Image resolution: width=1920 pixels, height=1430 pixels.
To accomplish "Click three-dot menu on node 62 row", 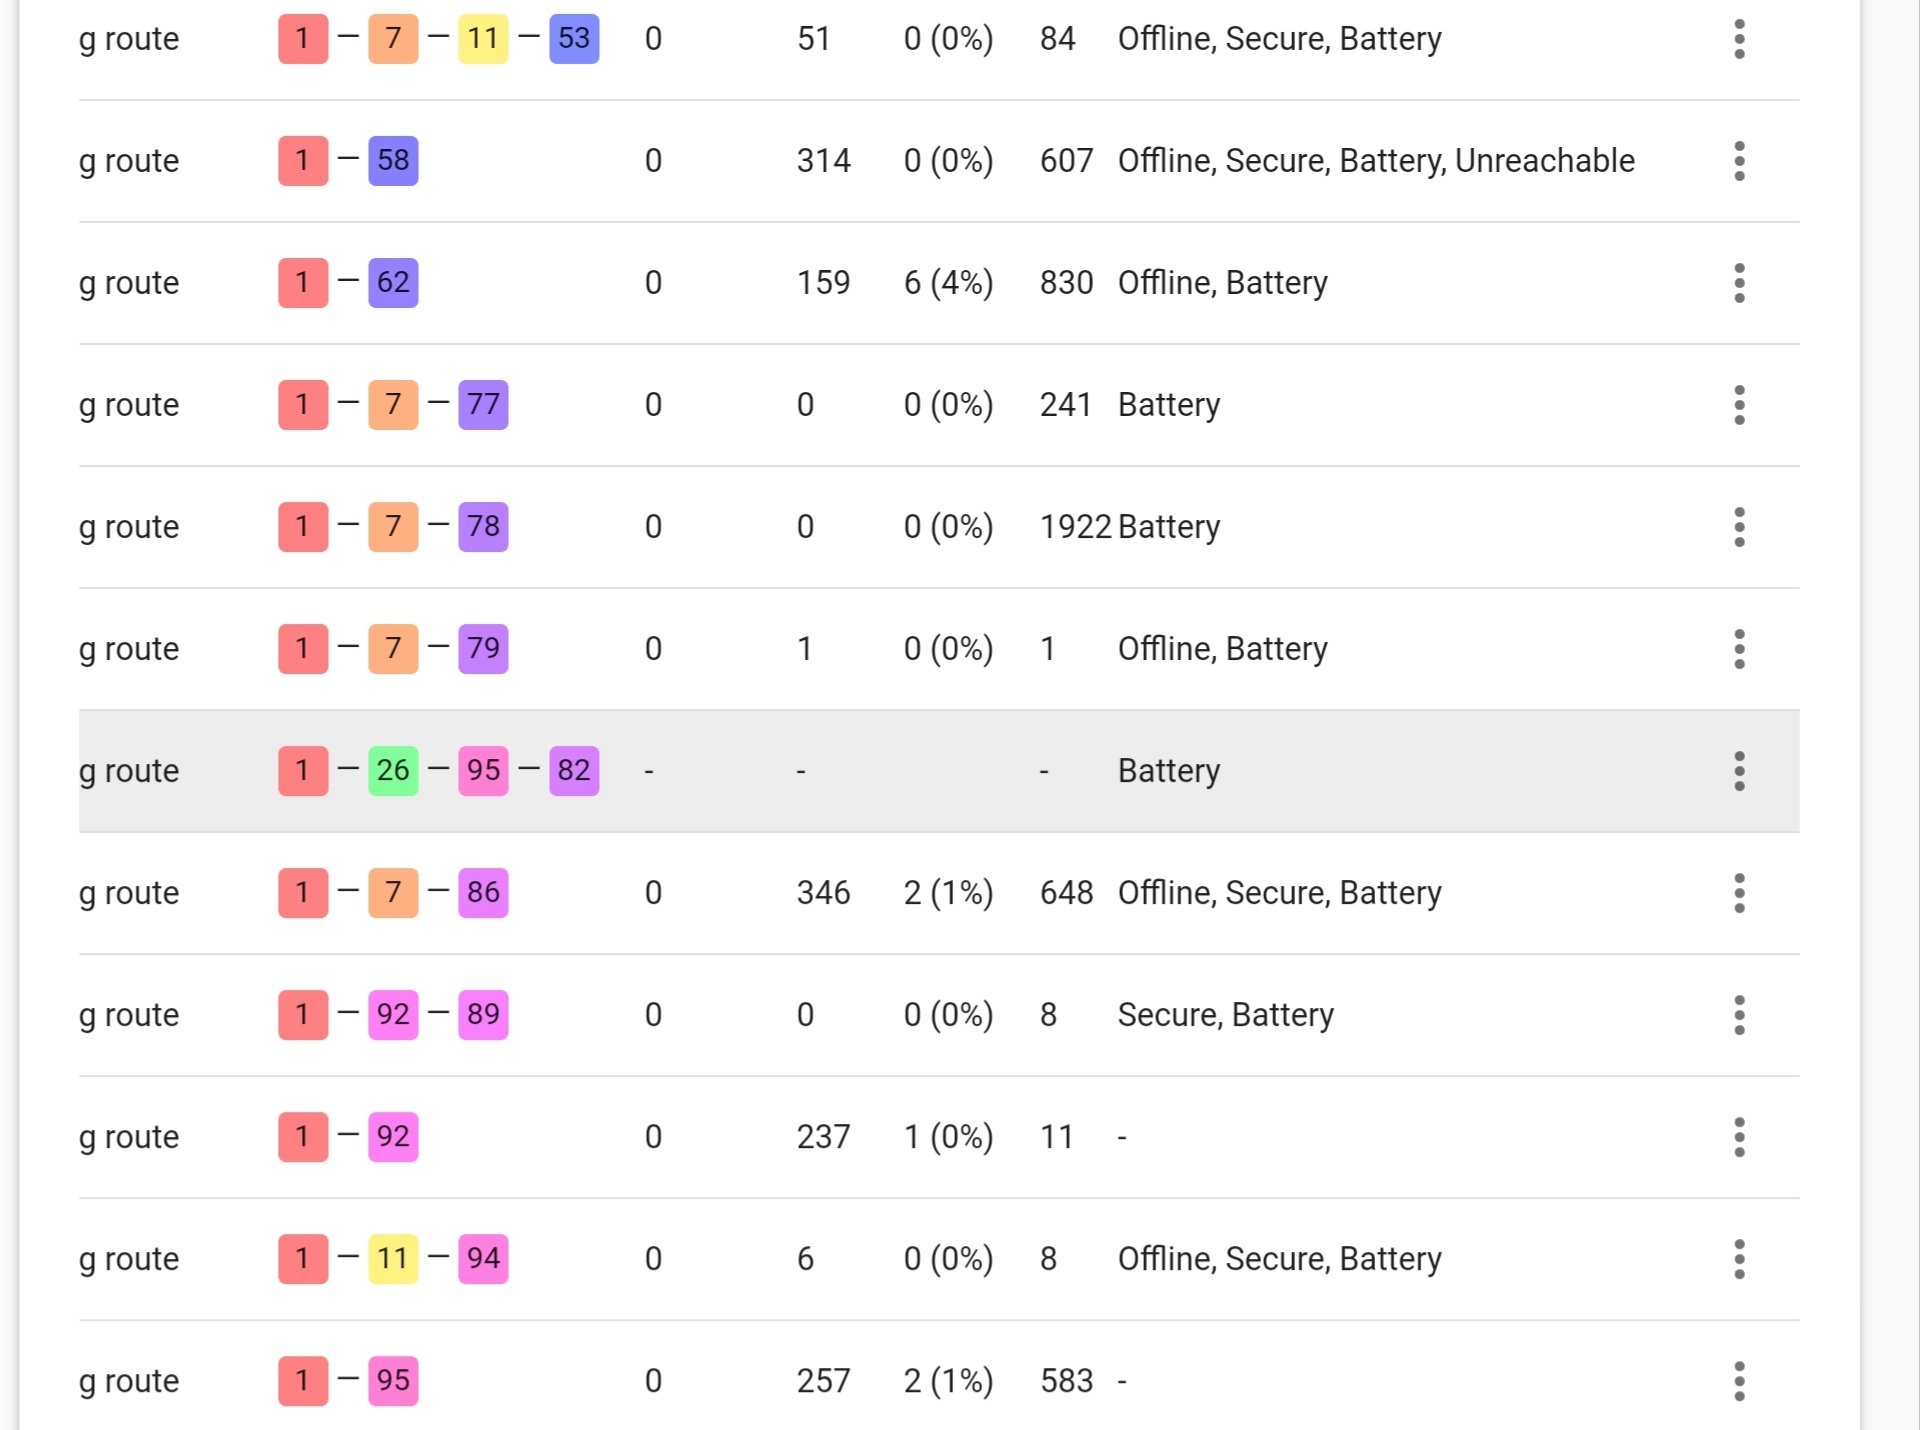I will coord(1739,283).
